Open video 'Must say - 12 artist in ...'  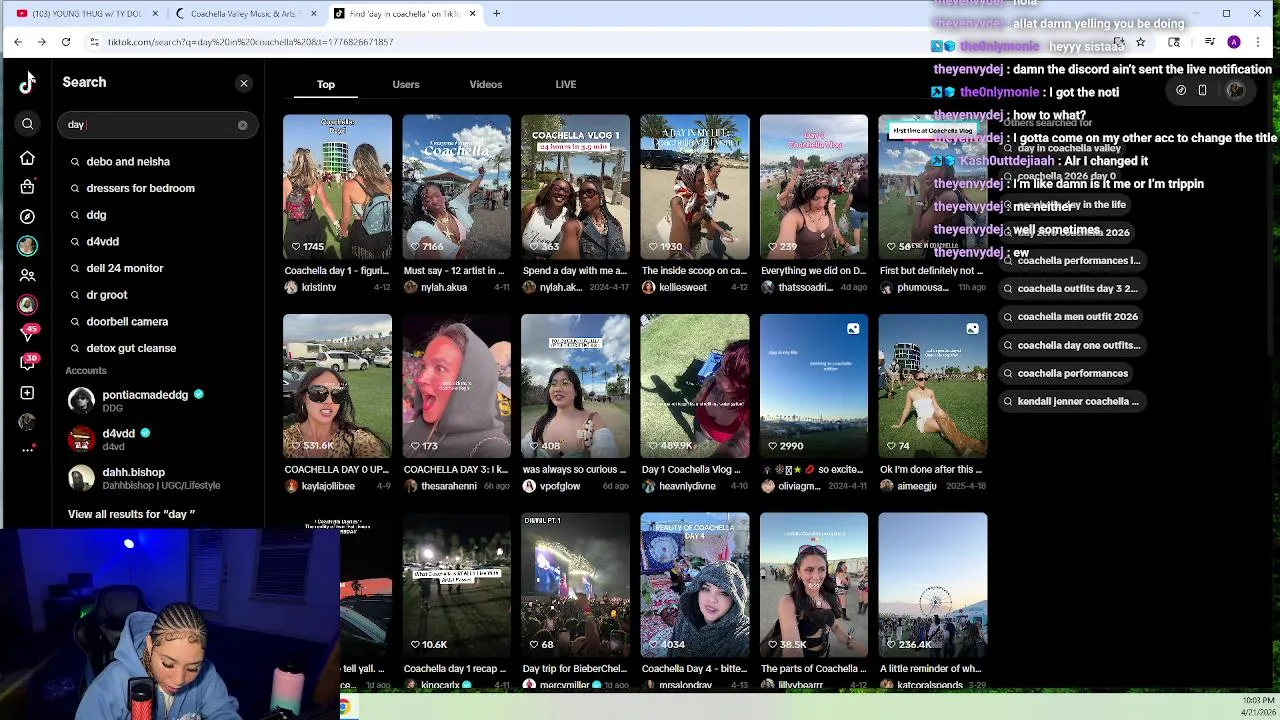pos(456,187)
